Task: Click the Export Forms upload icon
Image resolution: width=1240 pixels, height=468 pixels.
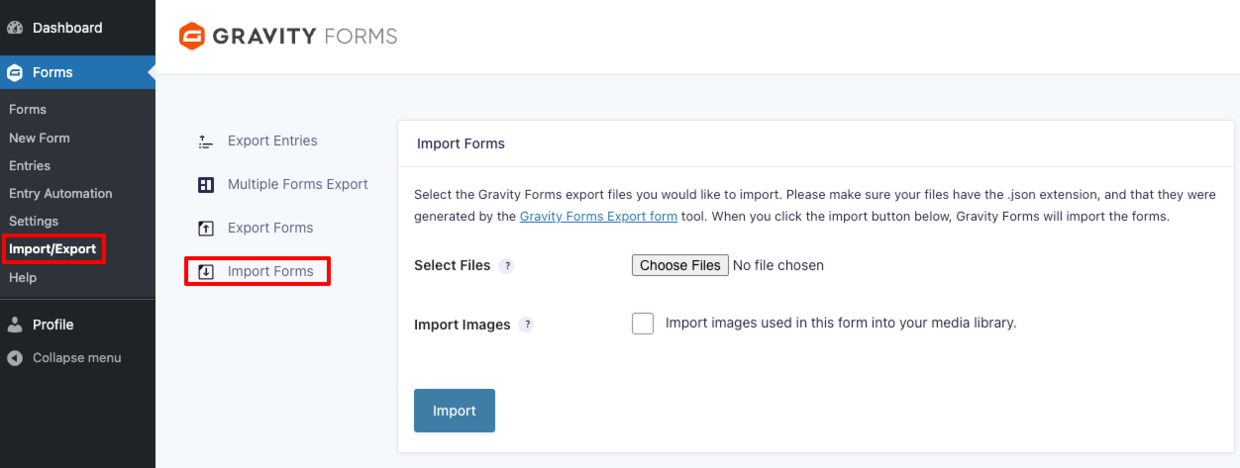Action: 205,228
